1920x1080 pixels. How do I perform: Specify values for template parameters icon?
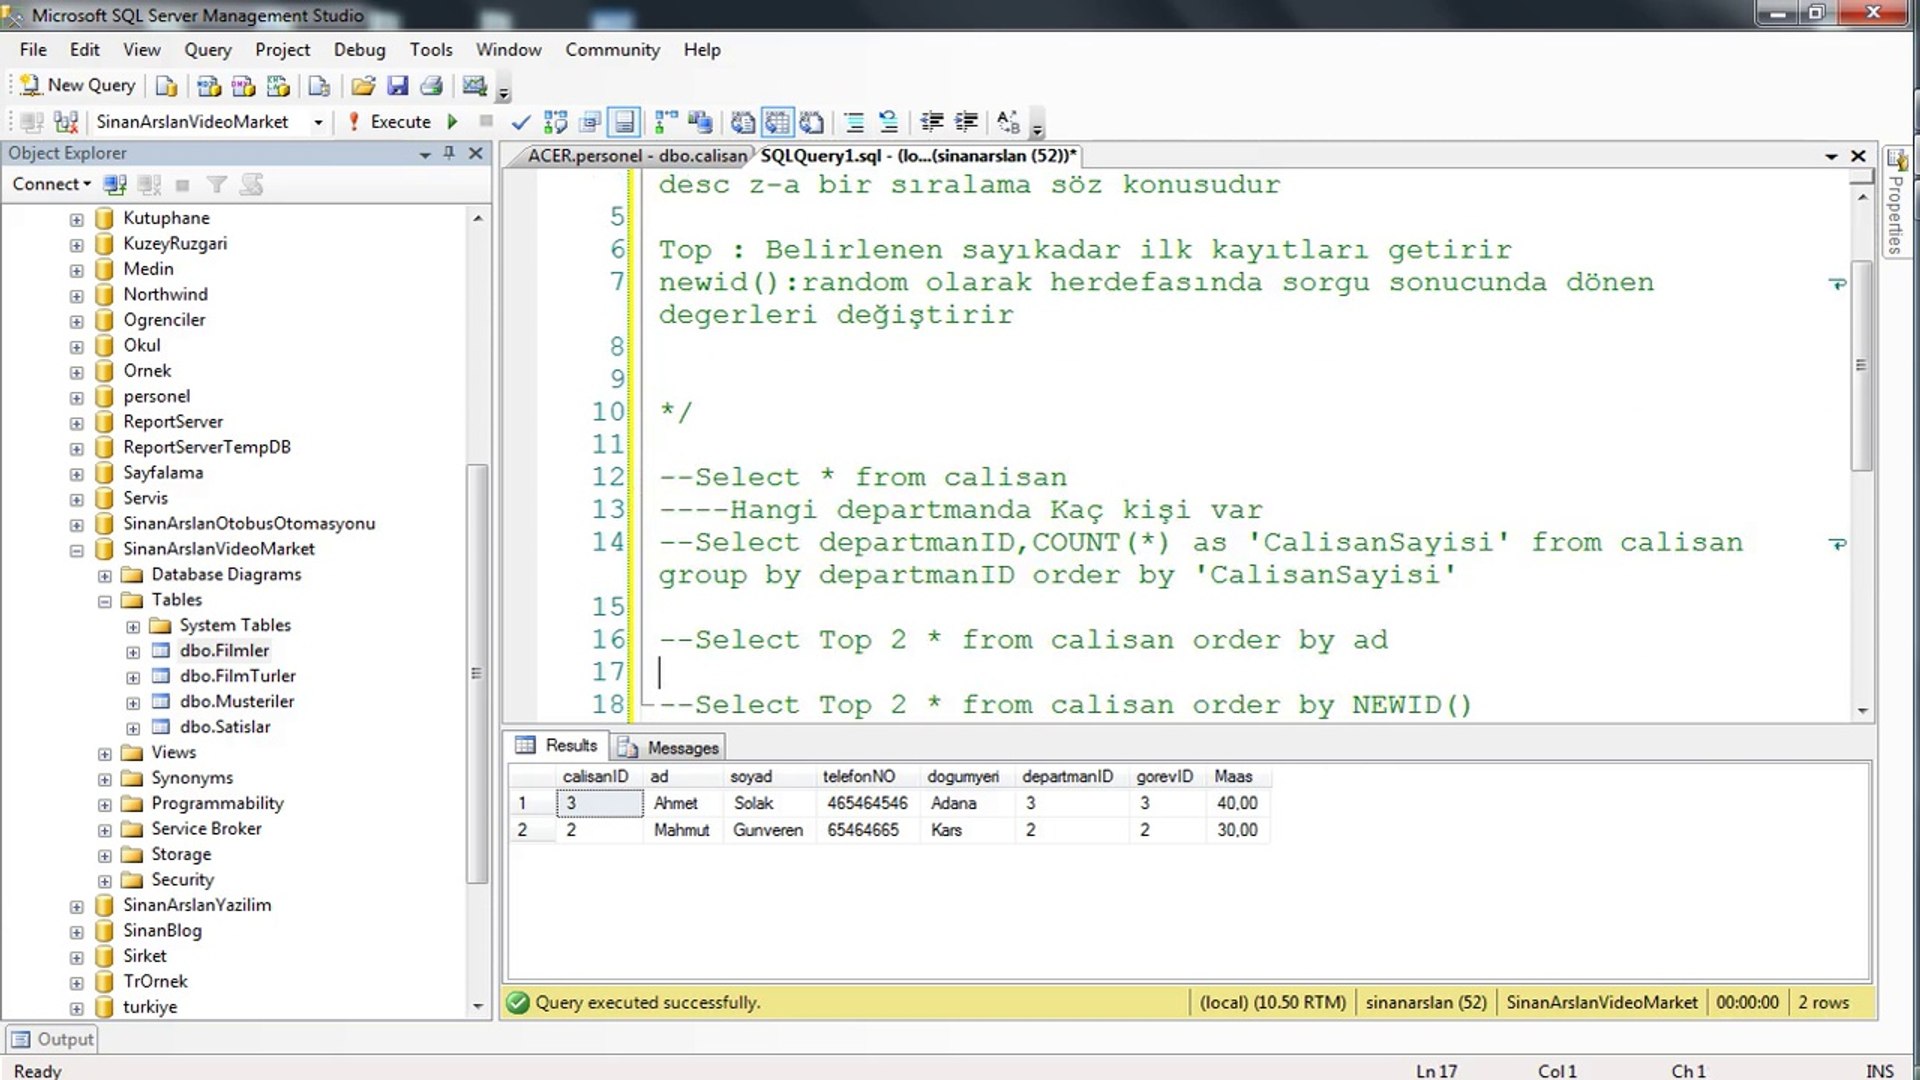point(1008,122)
